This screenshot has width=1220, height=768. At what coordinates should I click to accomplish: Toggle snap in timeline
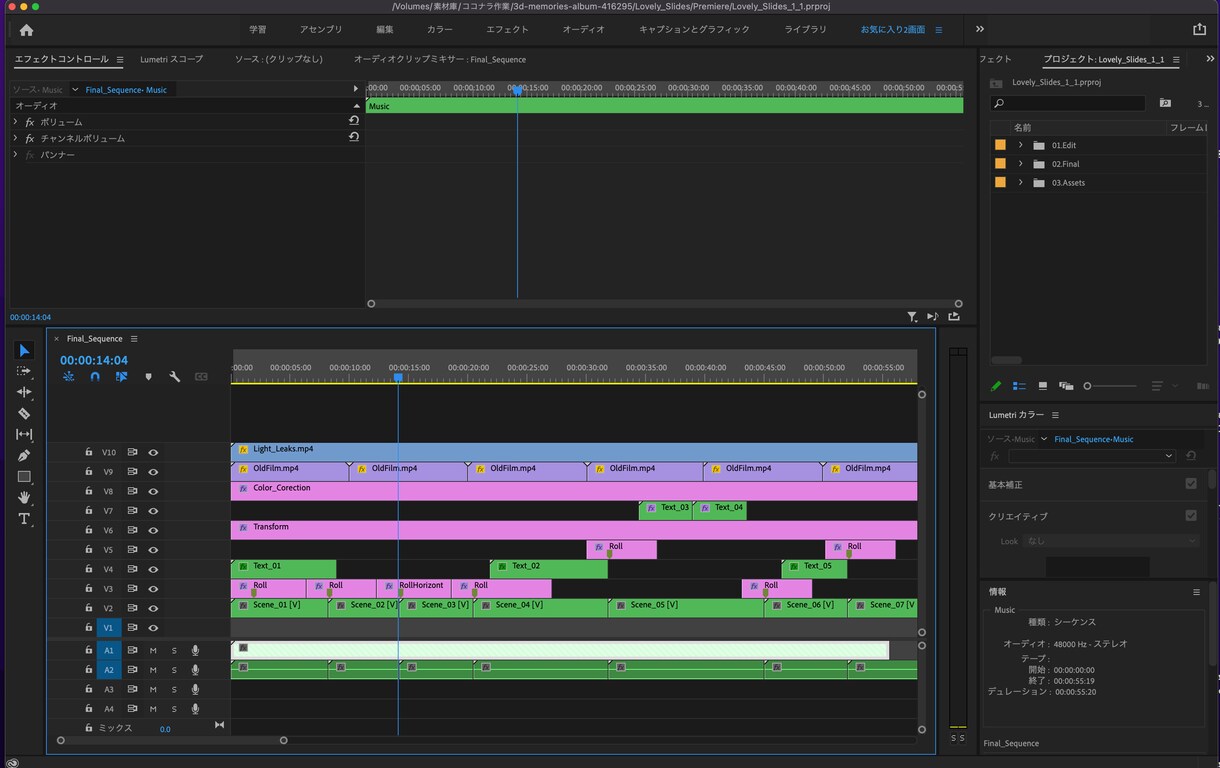[95, 377]
